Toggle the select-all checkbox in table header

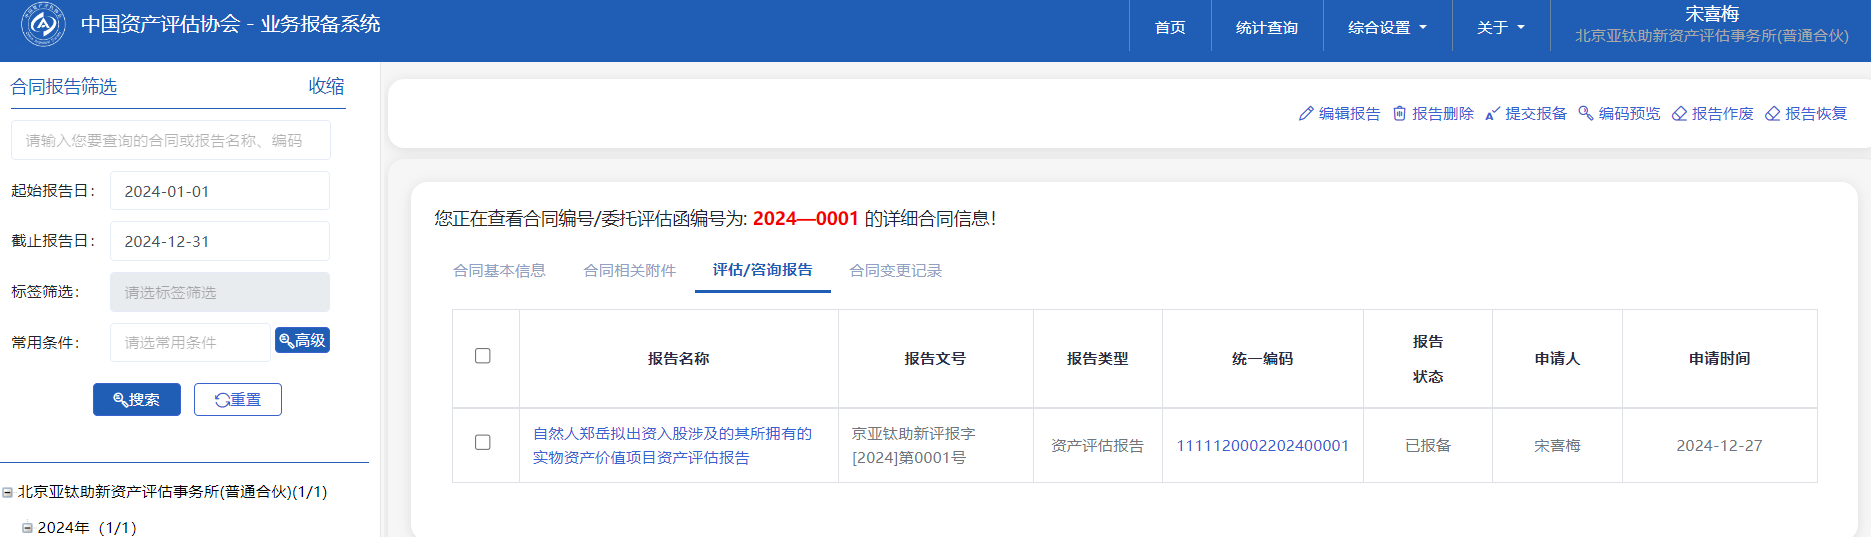(x=483, y=356)
